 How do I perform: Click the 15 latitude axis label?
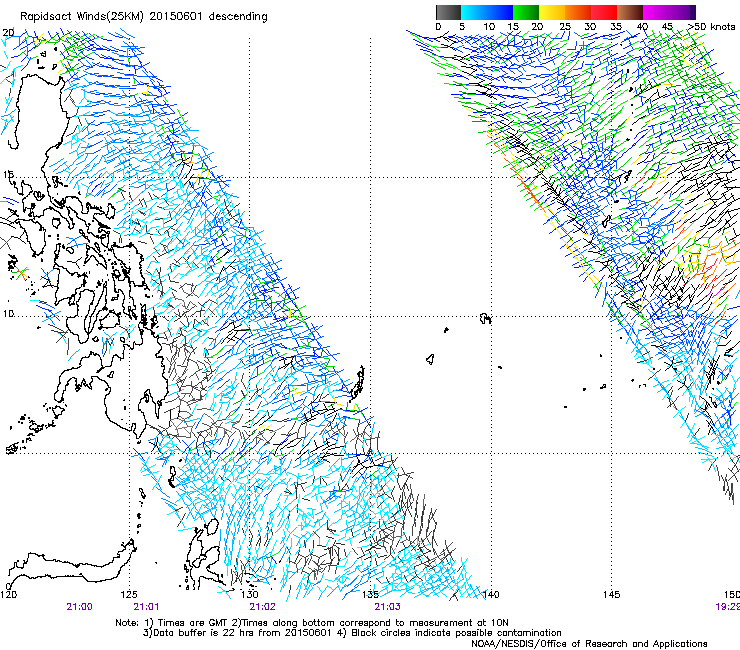tap(8, 175)
